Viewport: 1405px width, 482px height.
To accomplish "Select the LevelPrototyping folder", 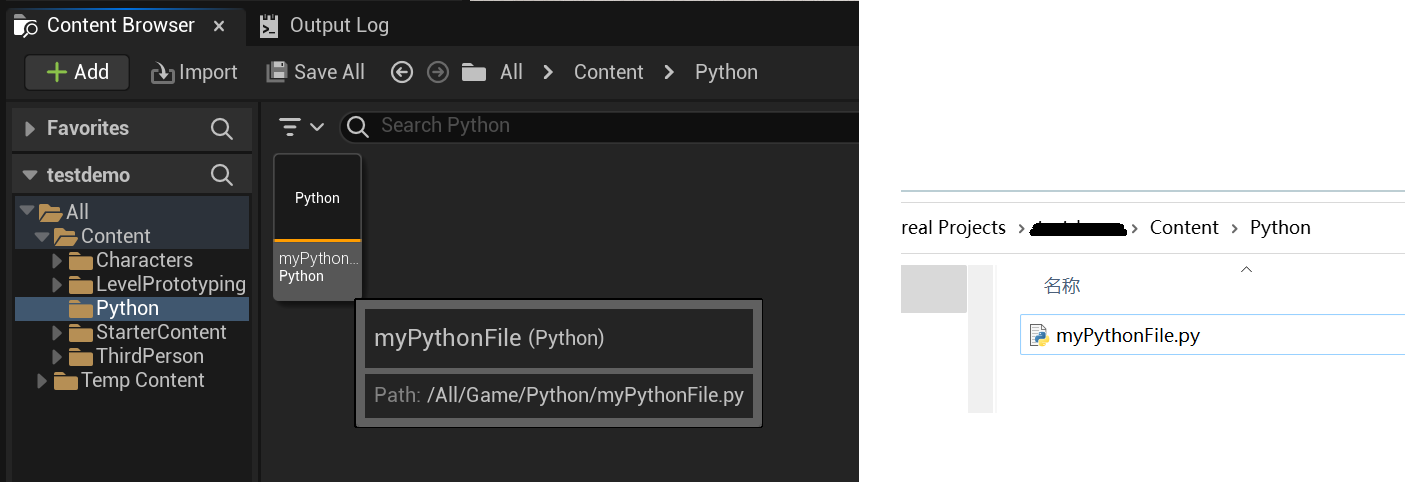I will 170,284.
